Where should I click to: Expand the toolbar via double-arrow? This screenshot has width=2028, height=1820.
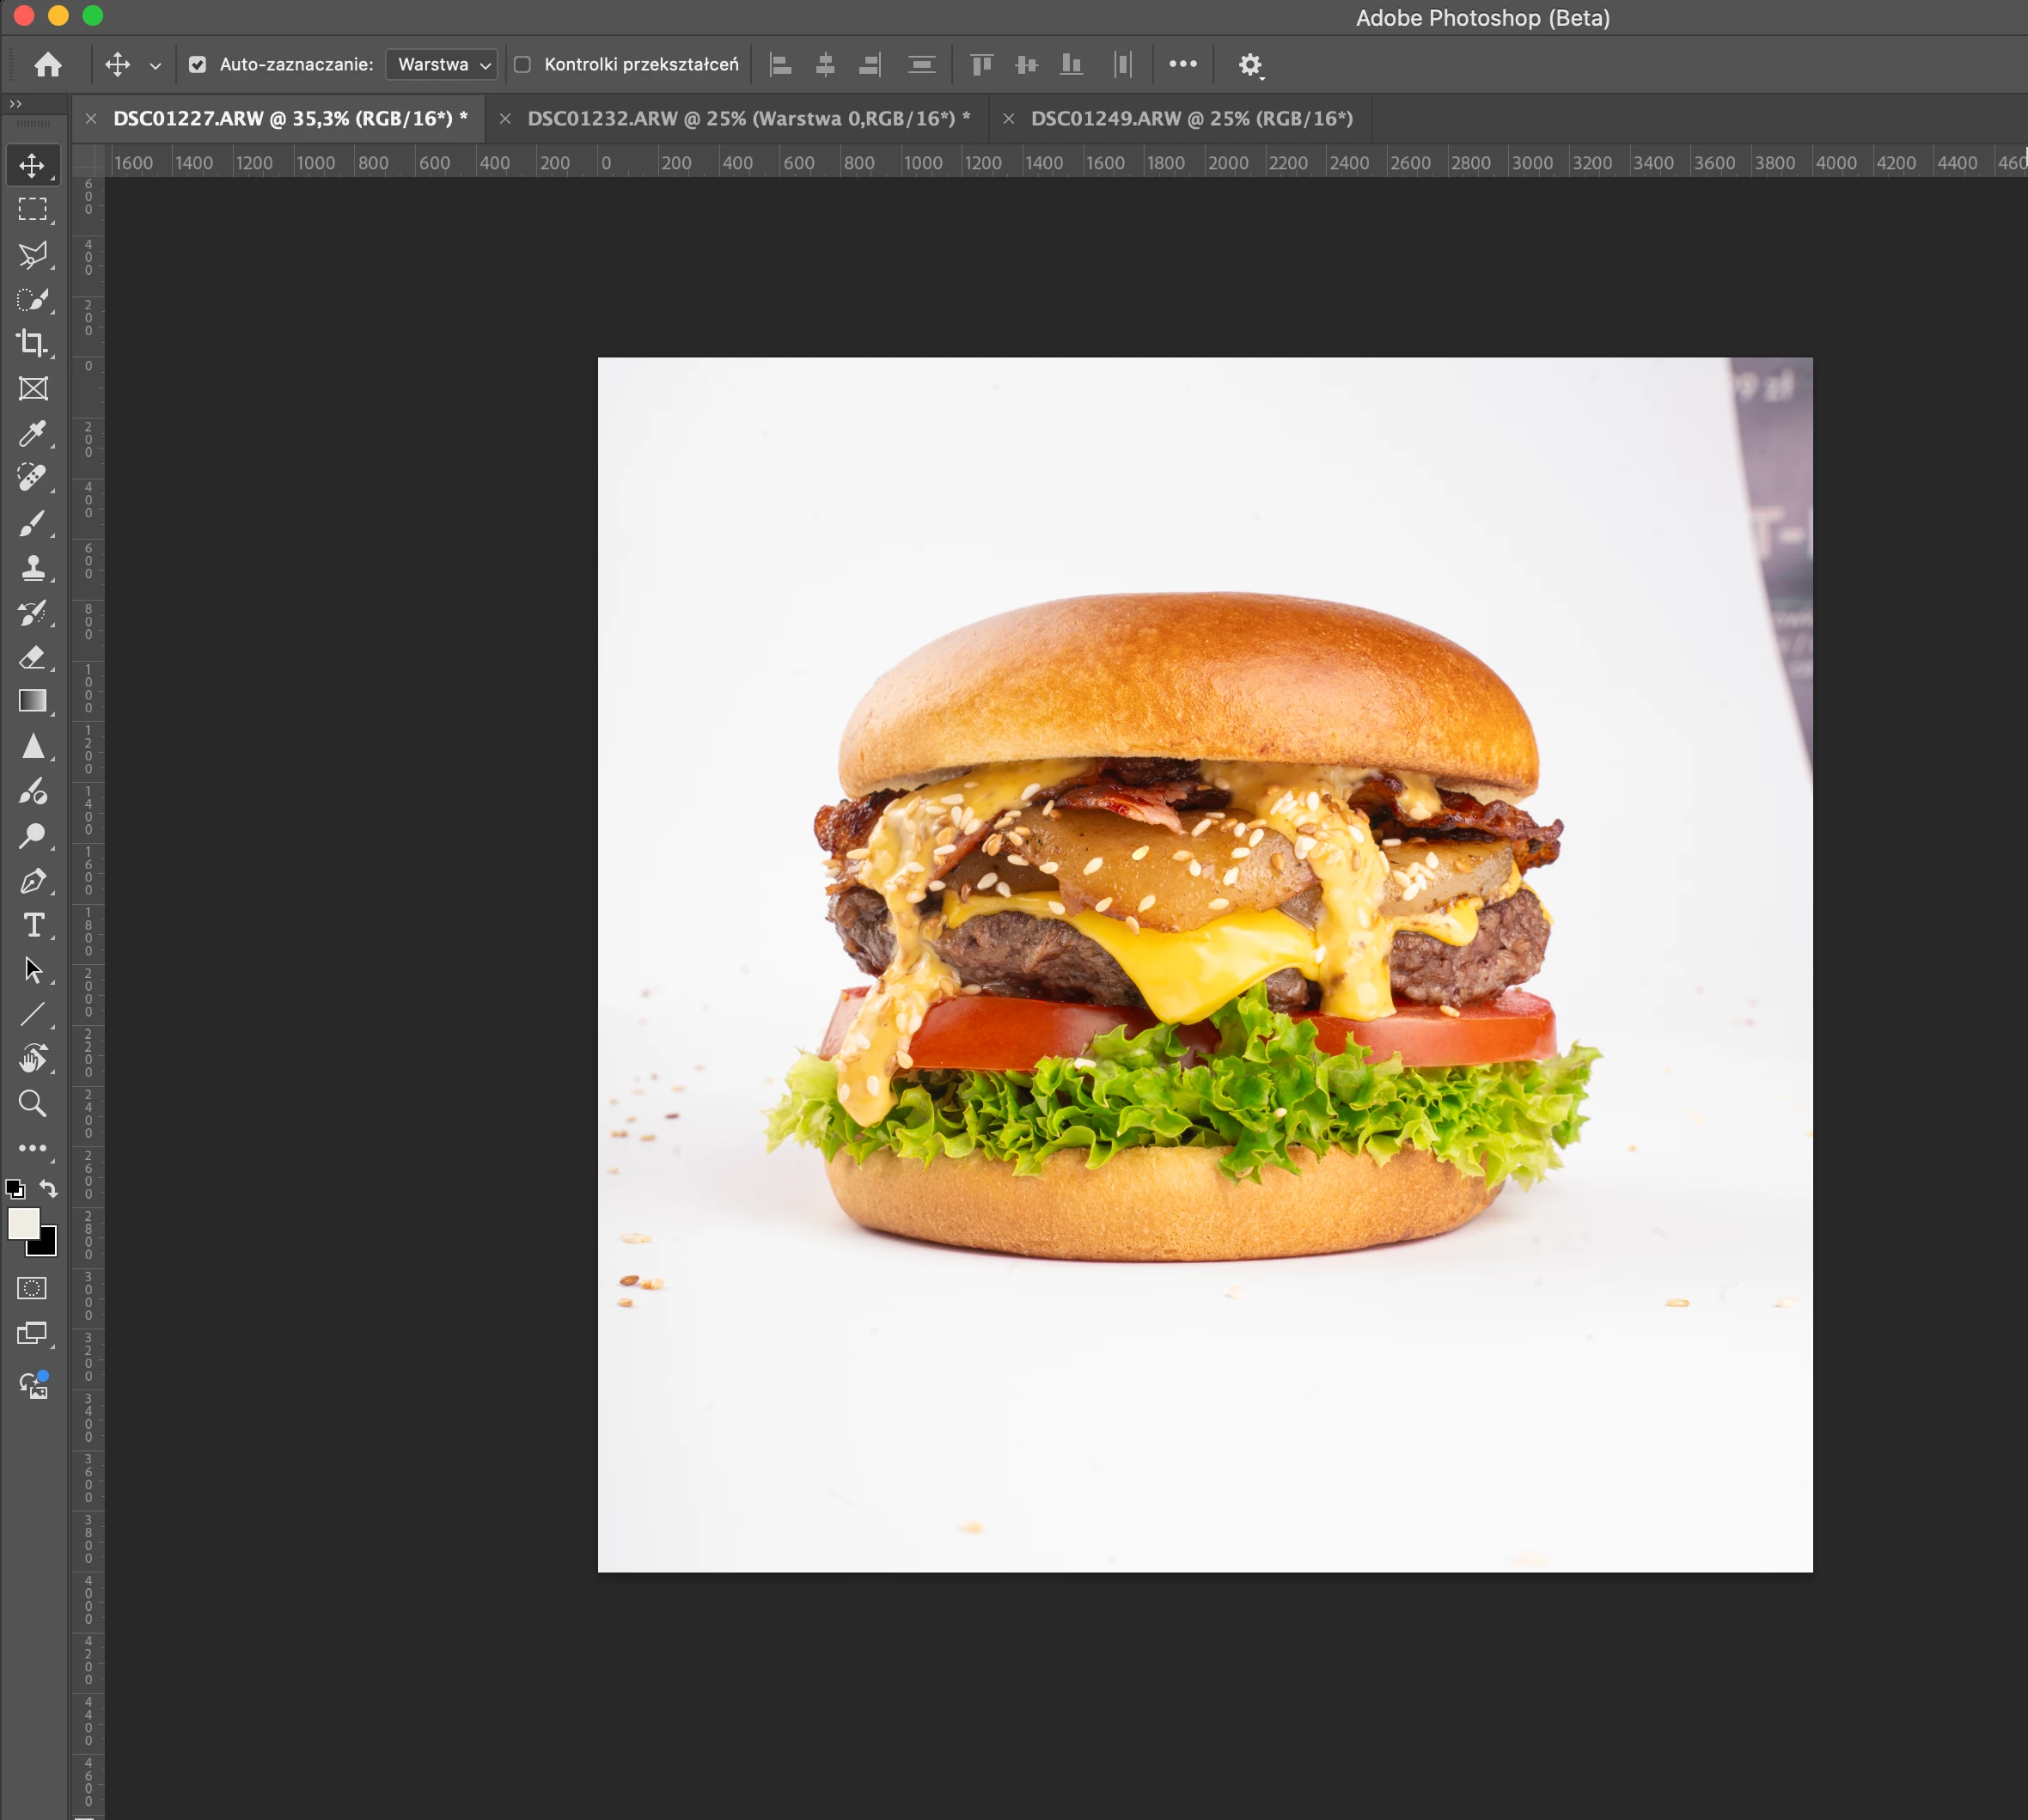(x=15, y=104)
